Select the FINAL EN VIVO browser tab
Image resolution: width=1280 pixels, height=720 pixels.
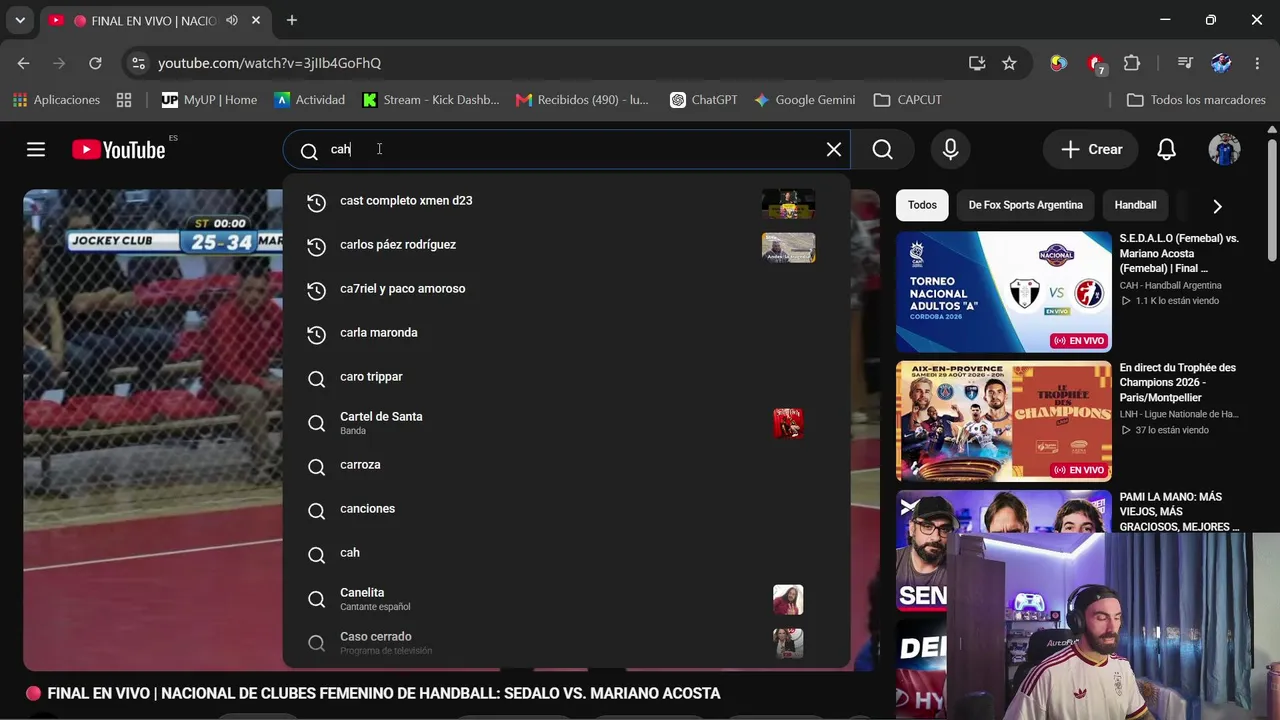tap(158, 20)
